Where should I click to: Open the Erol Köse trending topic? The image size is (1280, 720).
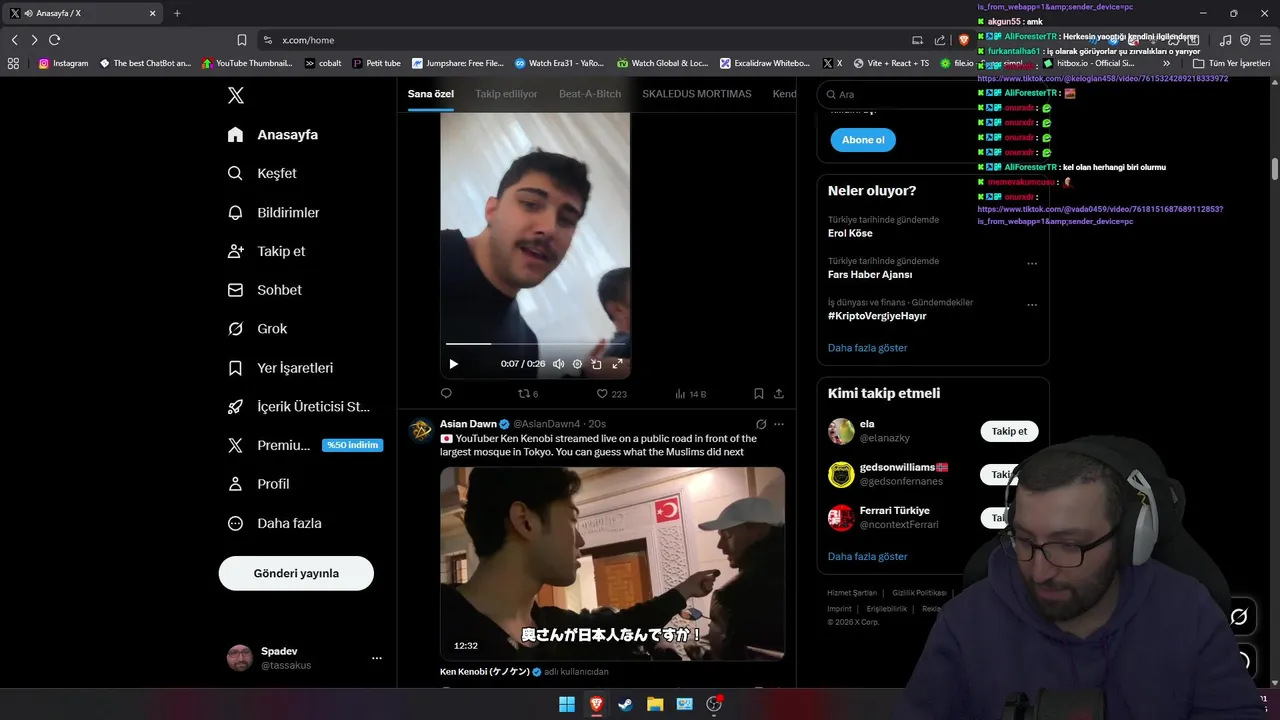pos(850,233)
